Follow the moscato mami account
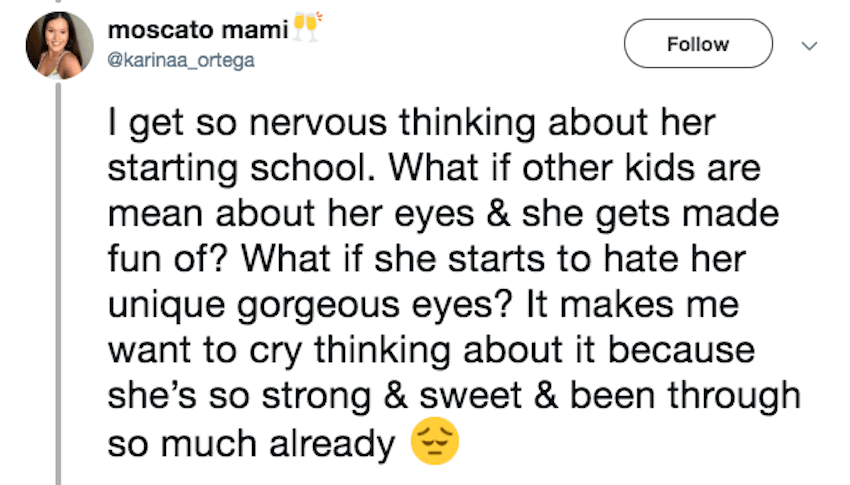 [x=698, y=43]
